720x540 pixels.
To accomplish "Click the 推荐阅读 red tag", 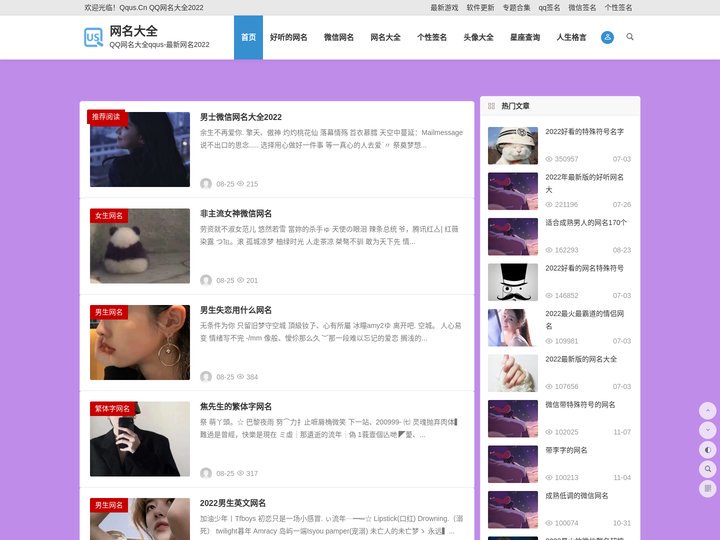I will point(106,117).
